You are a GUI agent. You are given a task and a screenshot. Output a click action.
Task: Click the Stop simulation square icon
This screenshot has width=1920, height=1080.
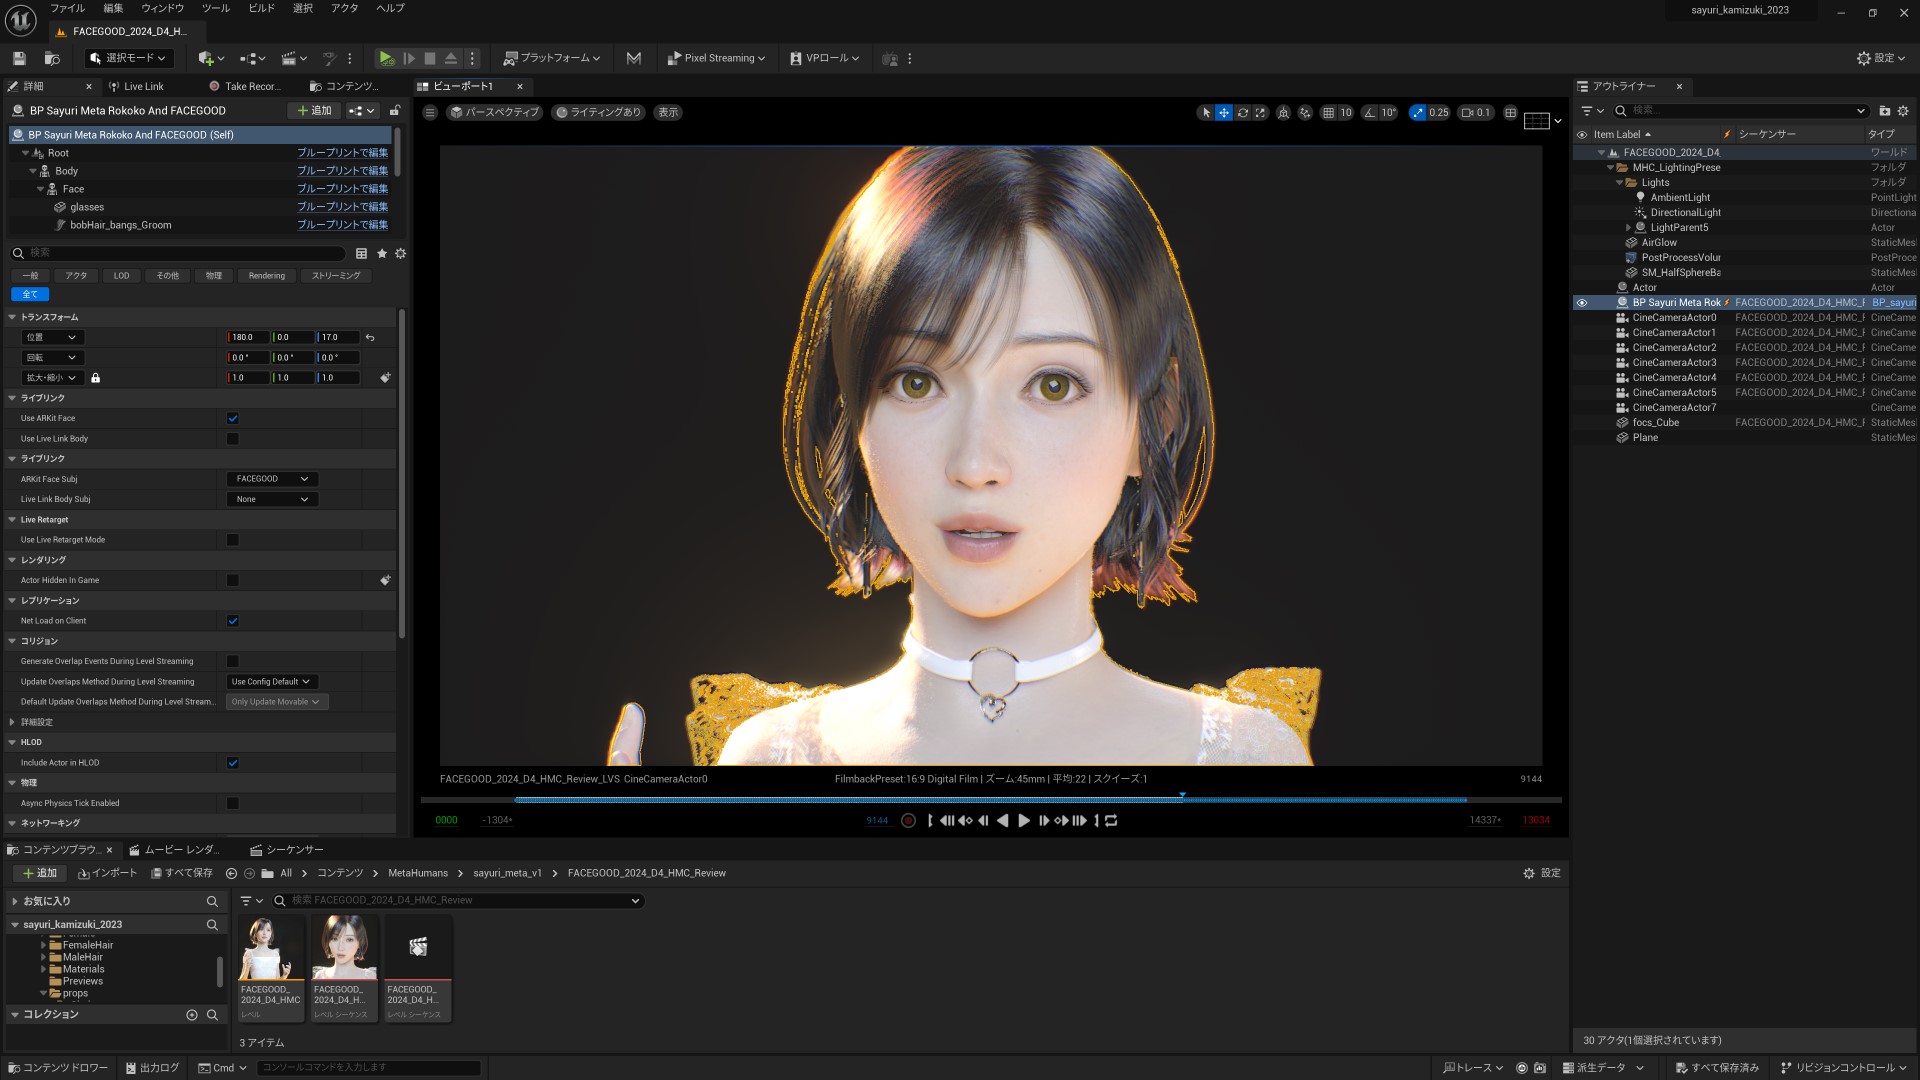[430, 58]
